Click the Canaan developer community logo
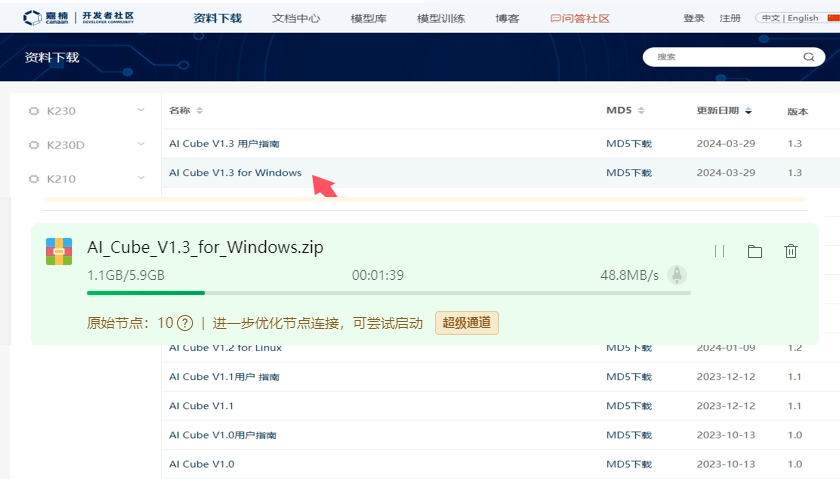This screenshot has height=479, width=840. point(79,18)
